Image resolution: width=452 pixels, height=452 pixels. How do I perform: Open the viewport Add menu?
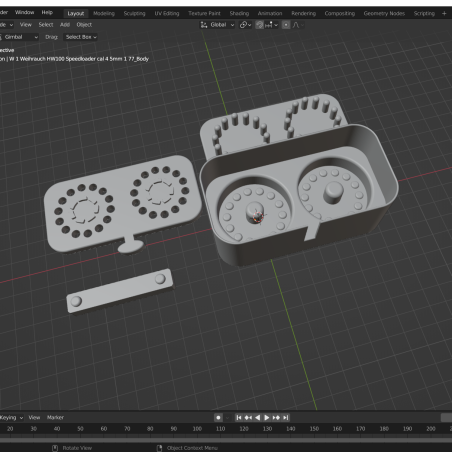tap(65, 25)
